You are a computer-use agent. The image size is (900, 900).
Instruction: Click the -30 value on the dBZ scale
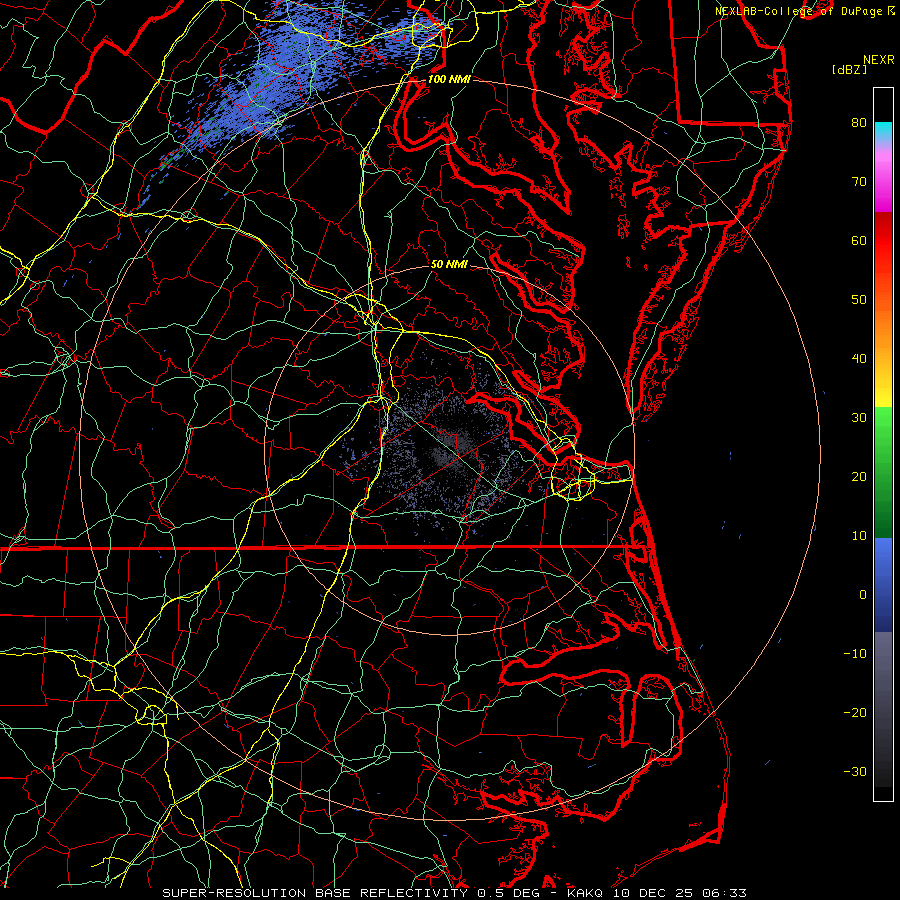click(x=855, y=772)
